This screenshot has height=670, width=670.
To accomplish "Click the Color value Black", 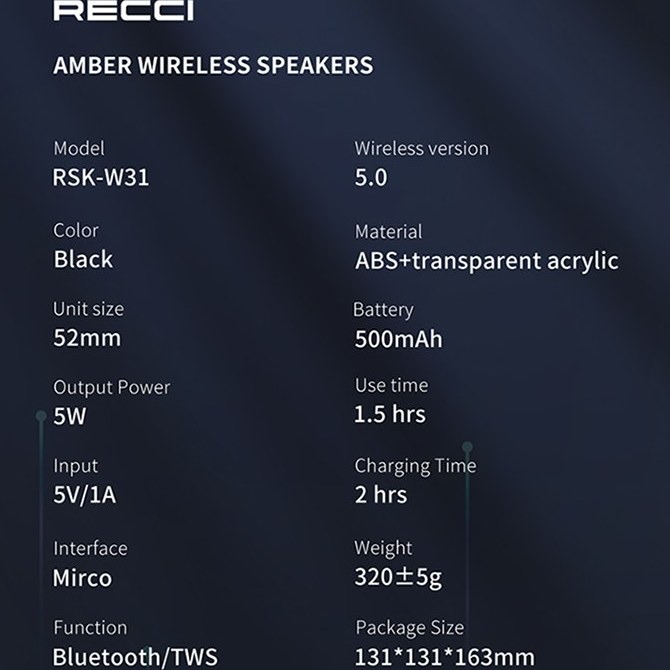I will (x=83, y=260).
